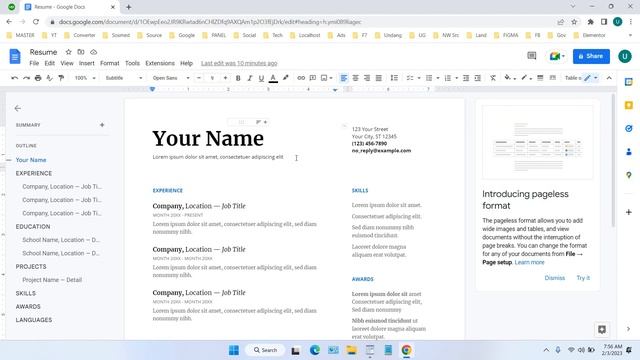This screenshot has width=640, height=360.
Task: Jump to EXPERIENCE in the outline
Action: click(34, 173)
